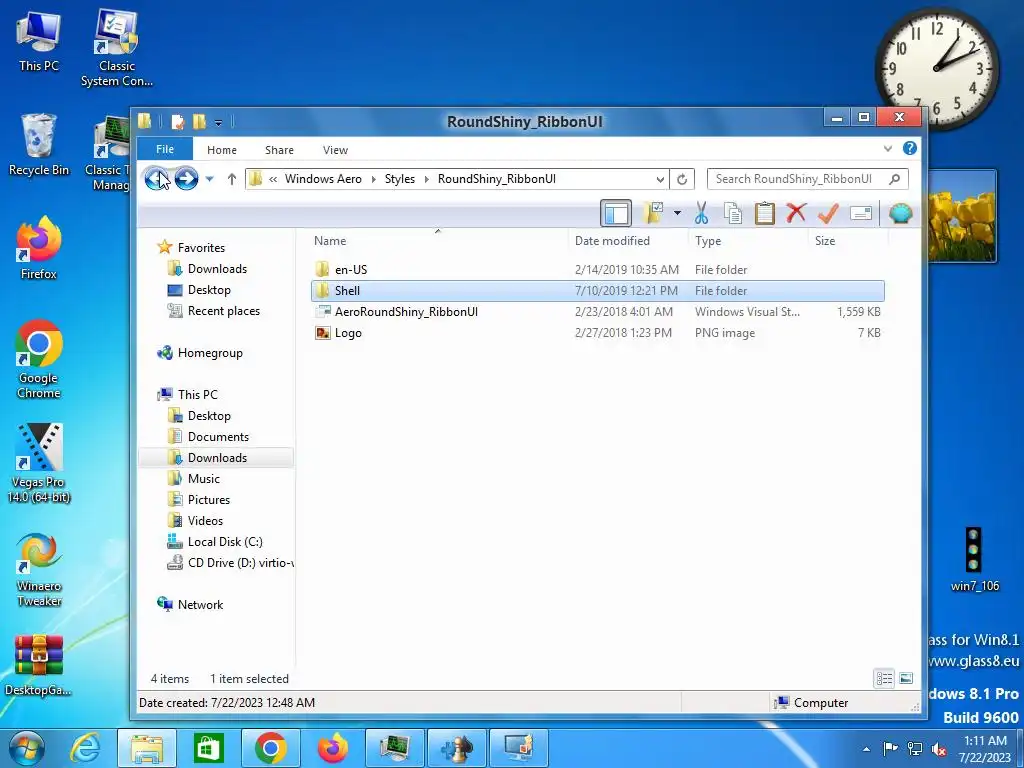The image size is (1024, 768).
Task: Open Winaero Tweaker desktop shortcut
Action: click(39, 570)
